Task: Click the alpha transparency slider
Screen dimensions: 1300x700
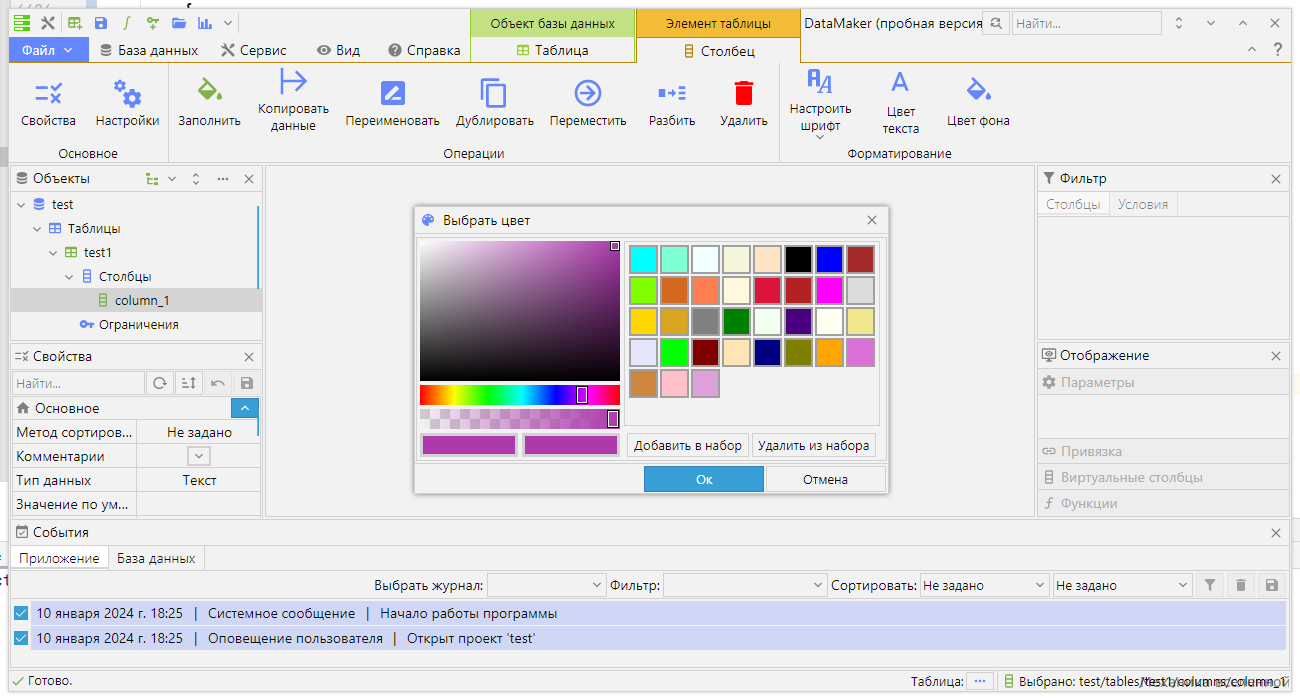Action: [x=520, y=418]
